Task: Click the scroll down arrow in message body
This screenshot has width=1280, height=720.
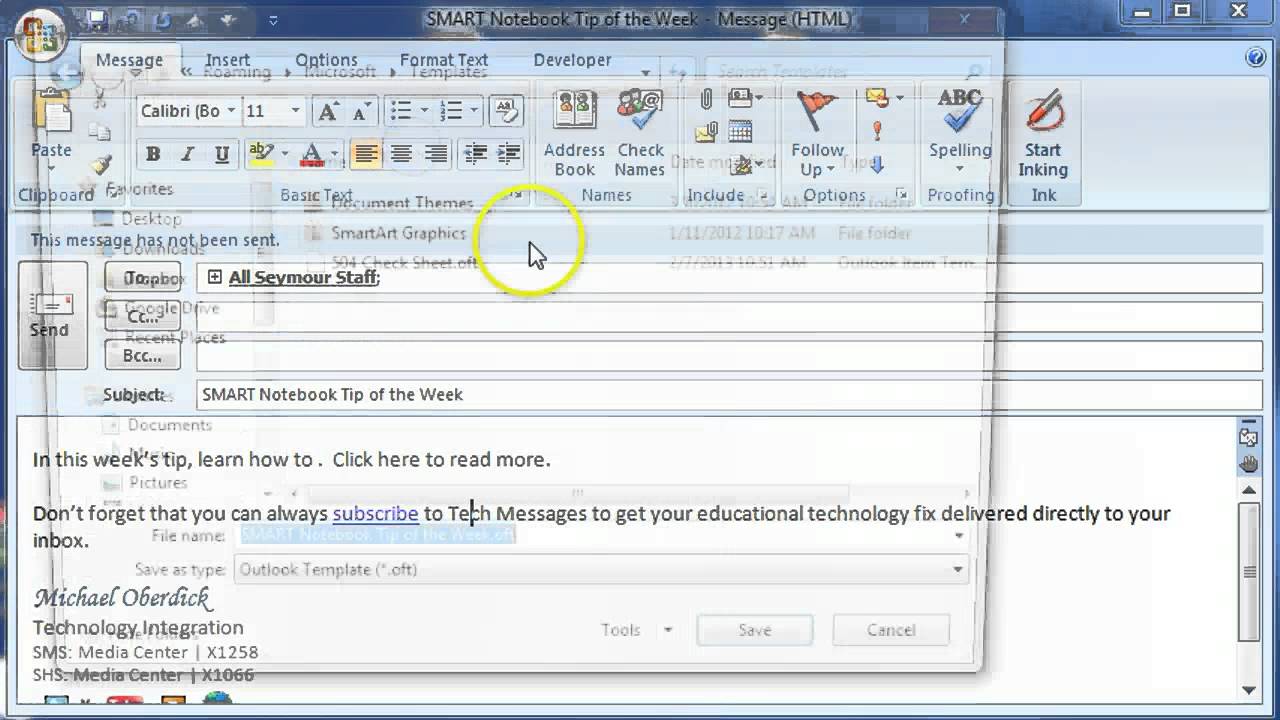Action: pos(1249,690)
